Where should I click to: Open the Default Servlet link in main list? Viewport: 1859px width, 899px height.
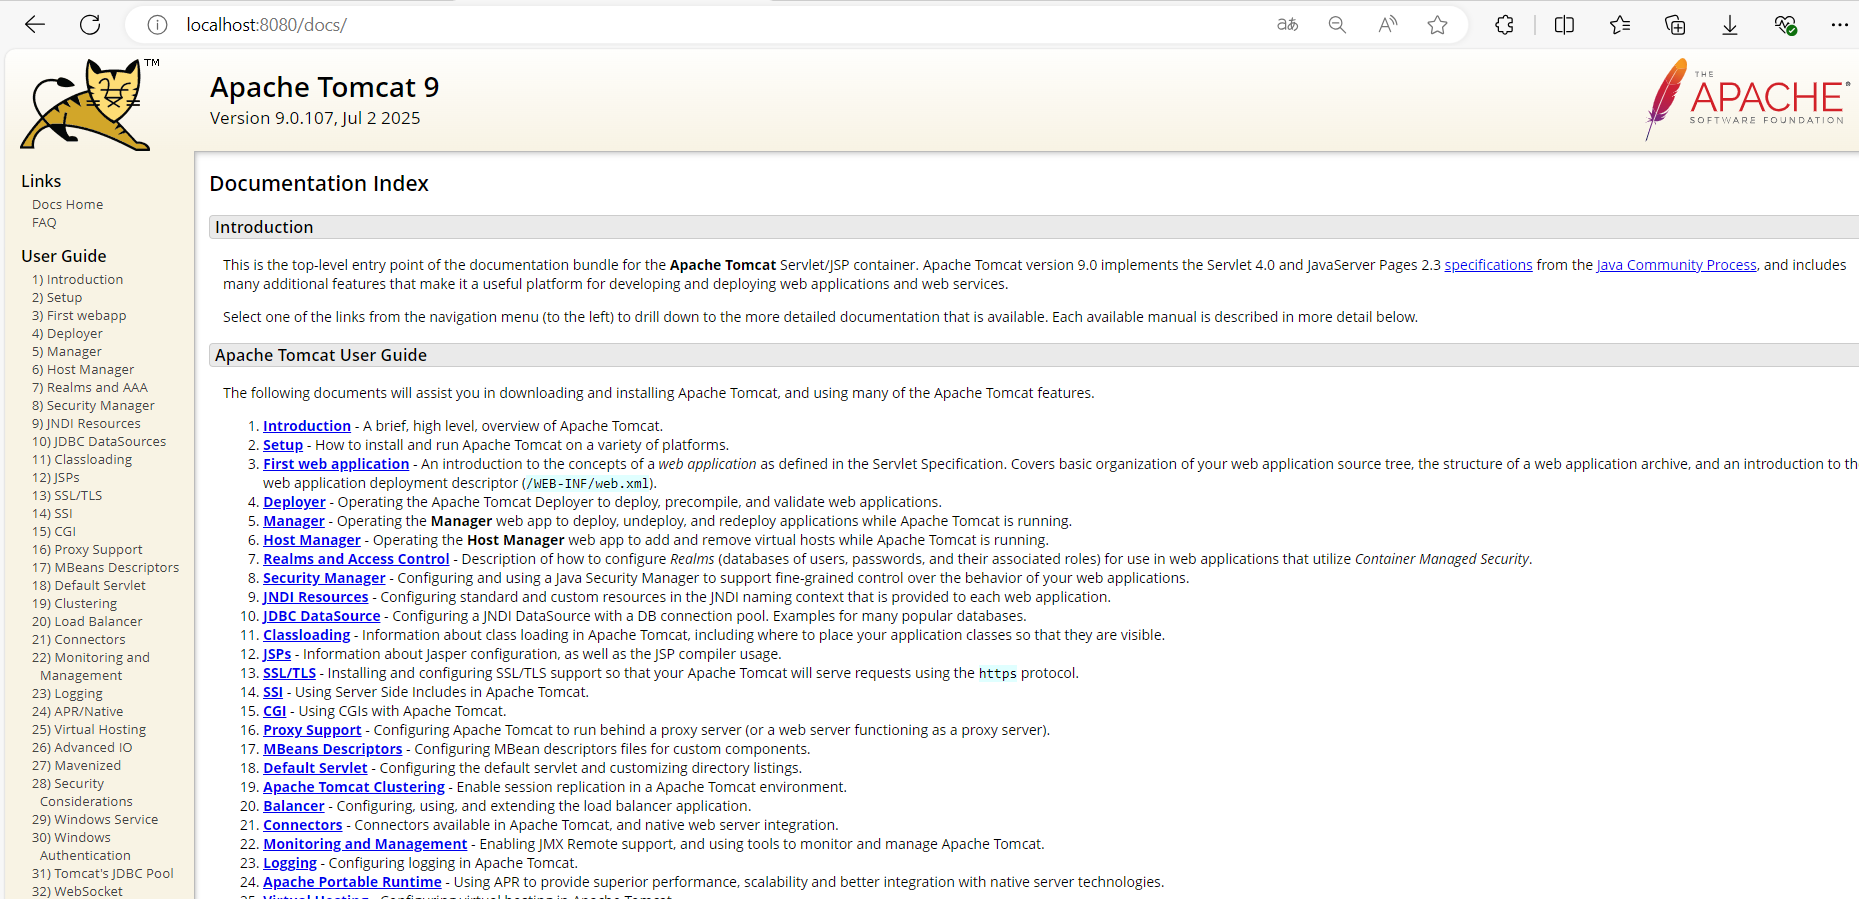(x=315, y=768)
